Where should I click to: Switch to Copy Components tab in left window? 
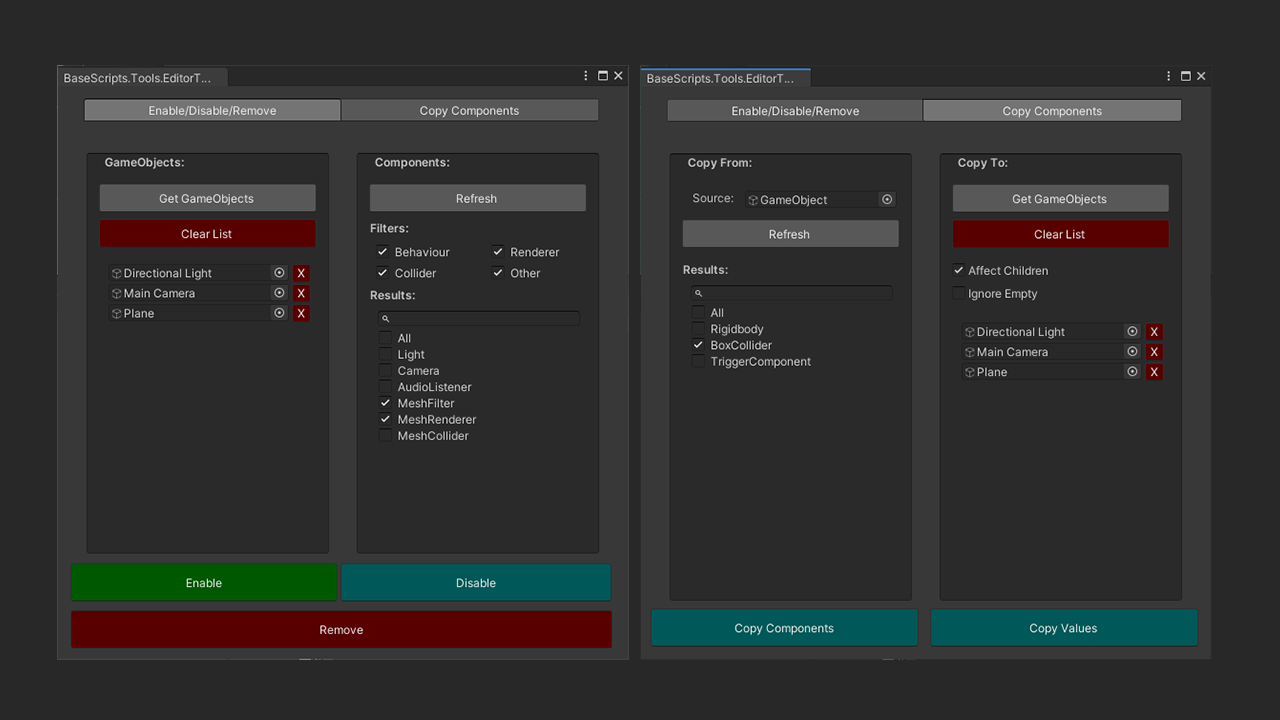[469, 111]
